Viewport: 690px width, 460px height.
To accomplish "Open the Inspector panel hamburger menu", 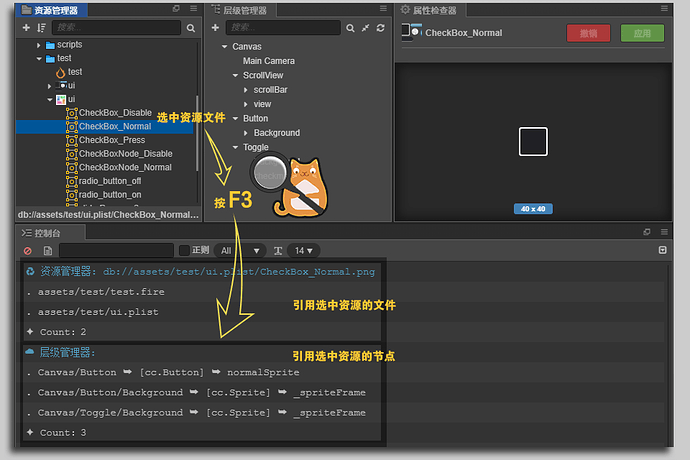I will (x=664, y=8).
